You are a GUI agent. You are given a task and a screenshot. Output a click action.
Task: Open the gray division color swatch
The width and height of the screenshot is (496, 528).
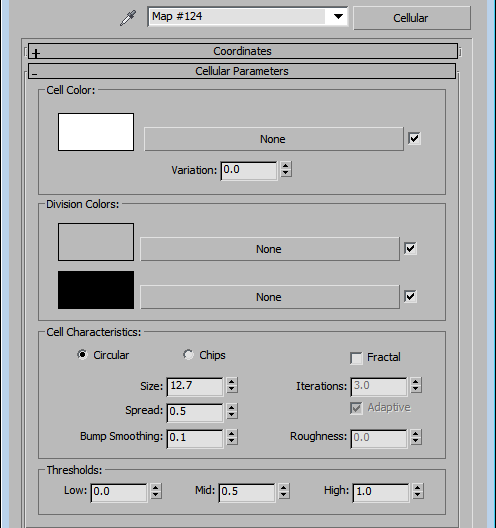pos(96,242)
